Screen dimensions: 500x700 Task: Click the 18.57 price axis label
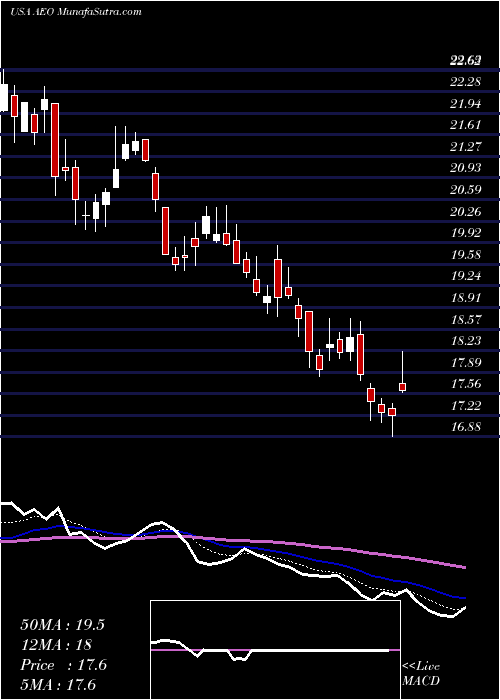click(466, 320)
